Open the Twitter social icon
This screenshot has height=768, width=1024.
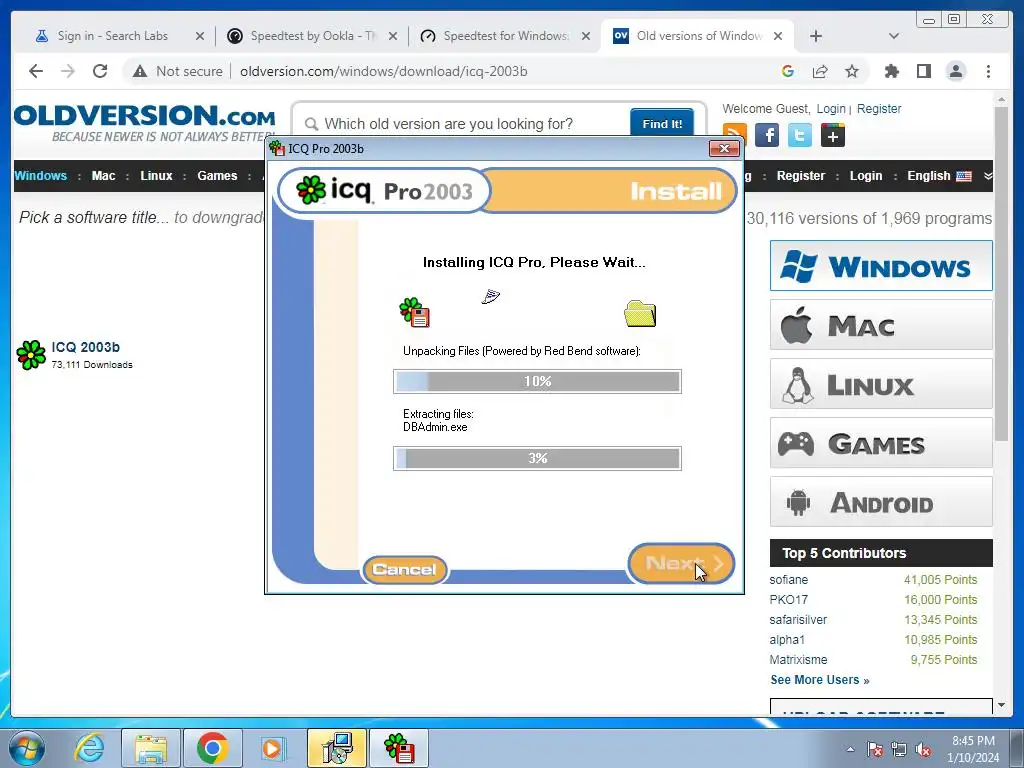pos(800,135)
